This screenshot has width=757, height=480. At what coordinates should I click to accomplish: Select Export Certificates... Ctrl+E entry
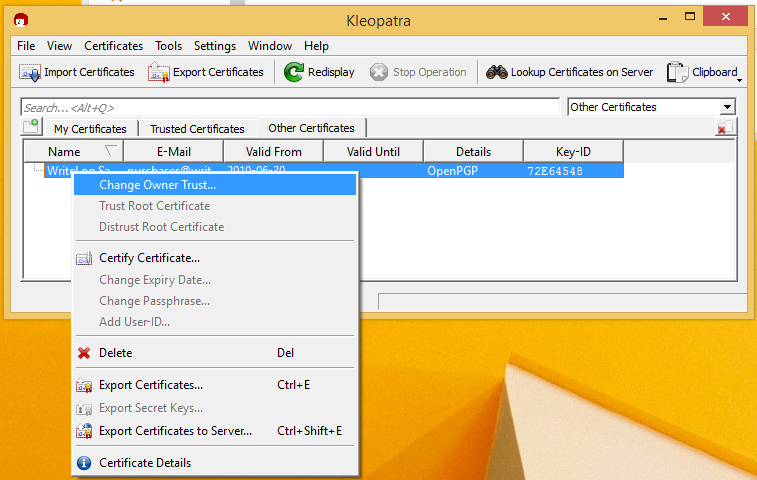tap(215, 385)
